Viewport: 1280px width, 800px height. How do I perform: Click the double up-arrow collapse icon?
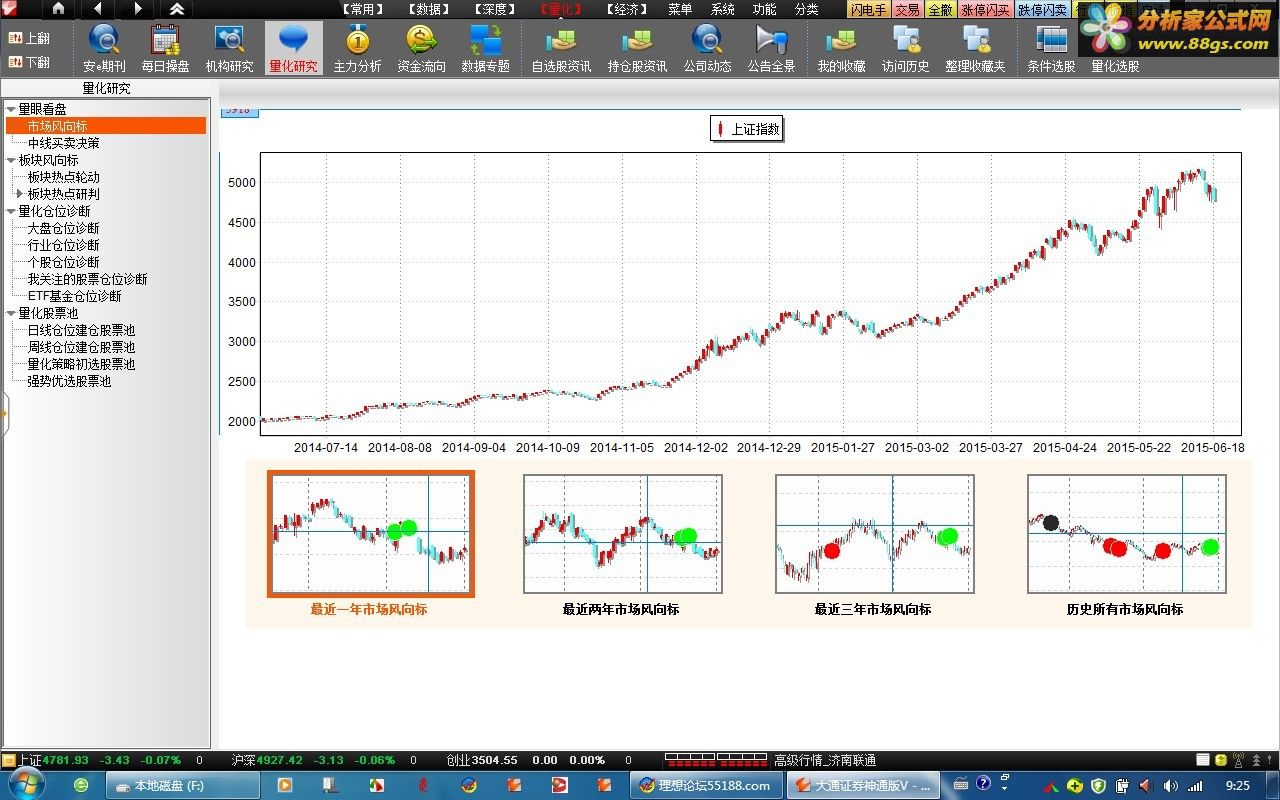(x=177, y=9)
